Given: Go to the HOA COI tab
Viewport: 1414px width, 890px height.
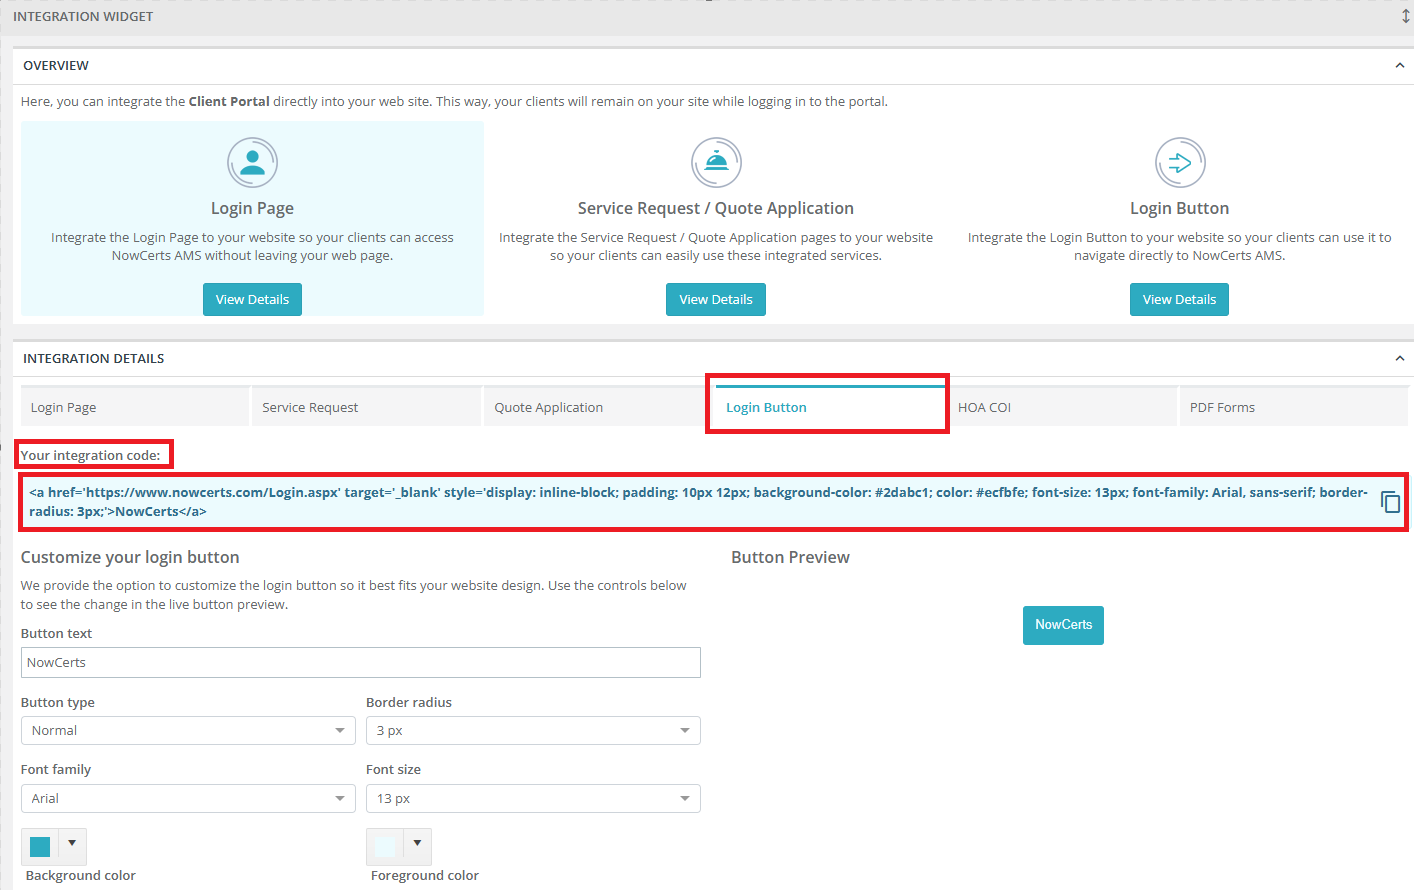Looking at the screenshot, I should click(1062, 407).
